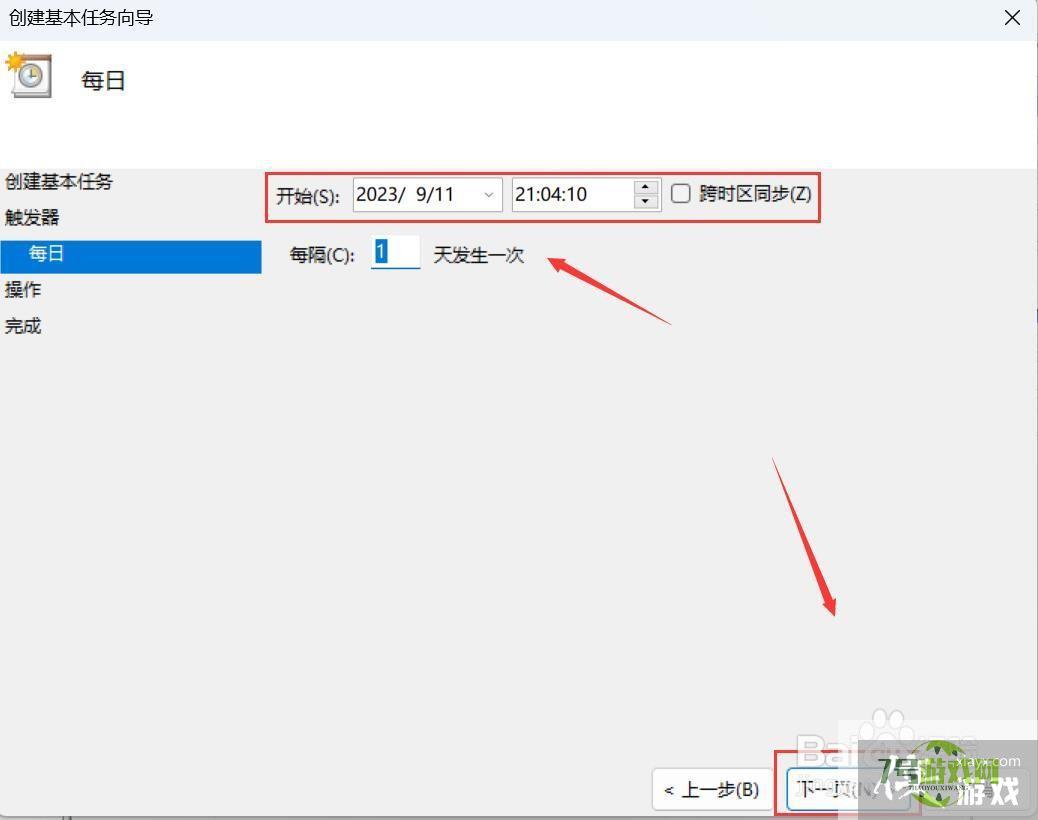
Task: Decrease start time with down spinner arrow
Action: [x=645, y=201]
